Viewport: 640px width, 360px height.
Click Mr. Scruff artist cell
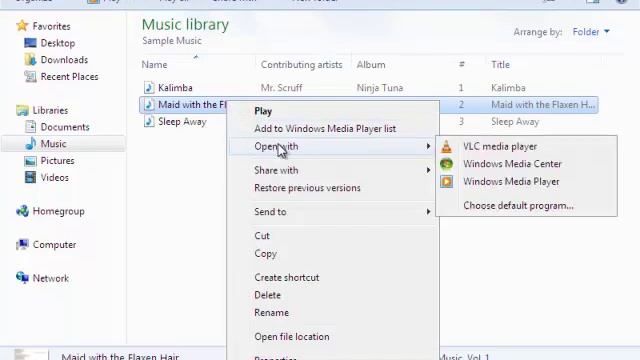click(x=282, y=88)
